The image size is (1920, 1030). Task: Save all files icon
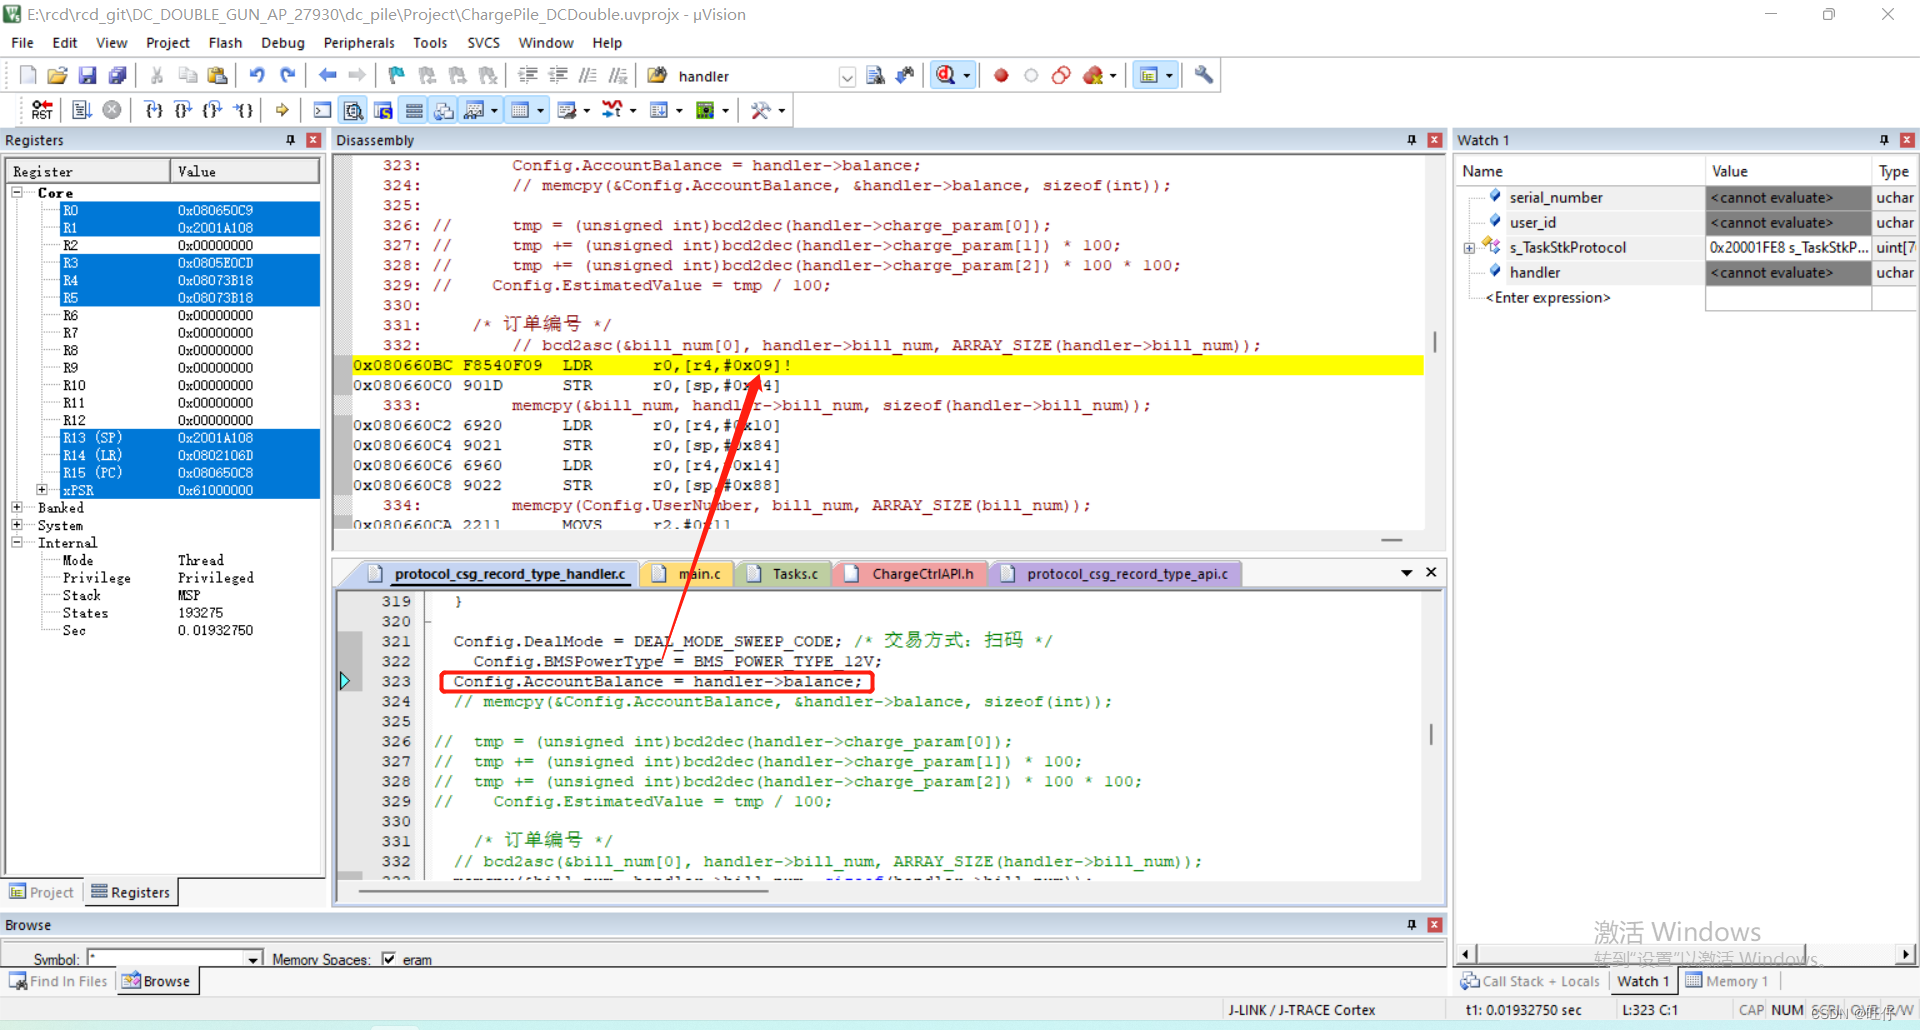(x=118, y=76)
